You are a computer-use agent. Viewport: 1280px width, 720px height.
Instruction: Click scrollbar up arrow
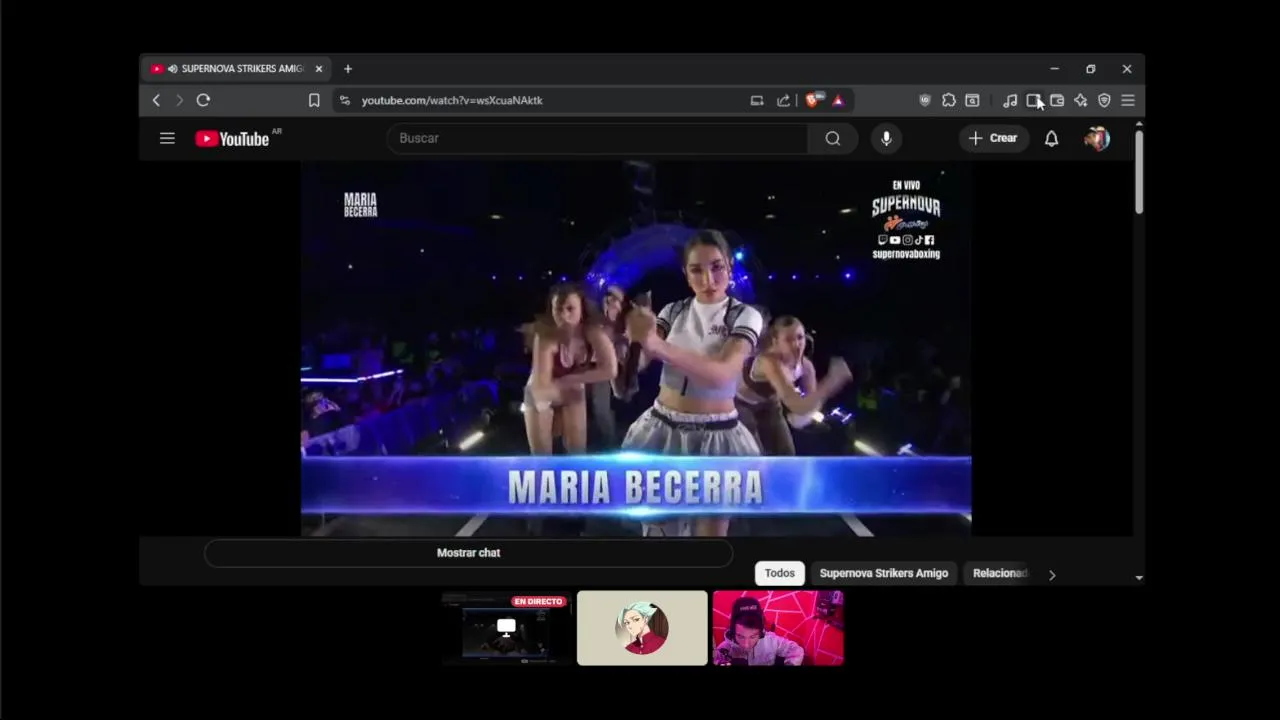1139,124
